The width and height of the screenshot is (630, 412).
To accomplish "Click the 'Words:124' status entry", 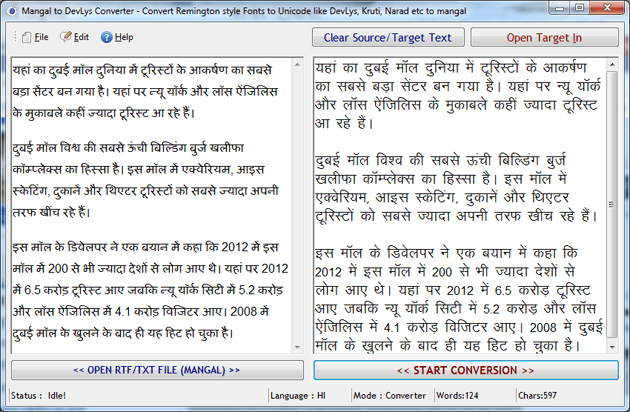I will click(x=457, y=396).
